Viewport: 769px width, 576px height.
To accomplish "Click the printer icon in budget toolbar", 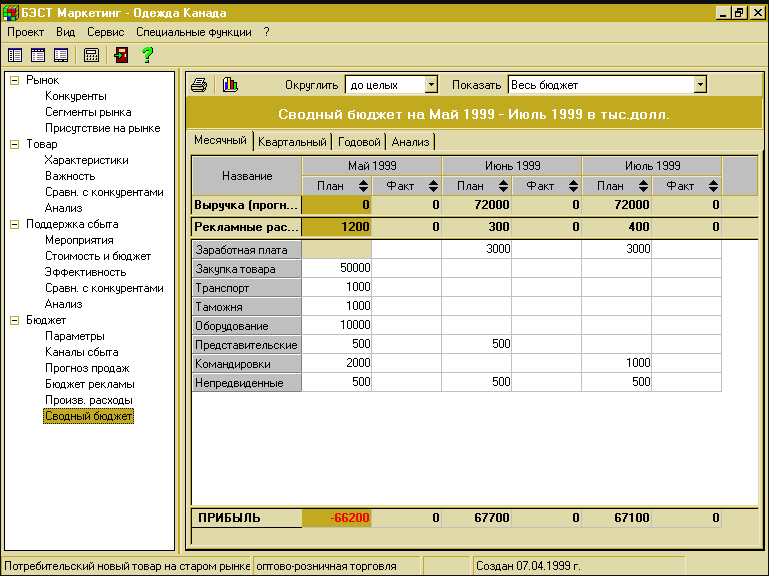I will click(x=199, y=85).
